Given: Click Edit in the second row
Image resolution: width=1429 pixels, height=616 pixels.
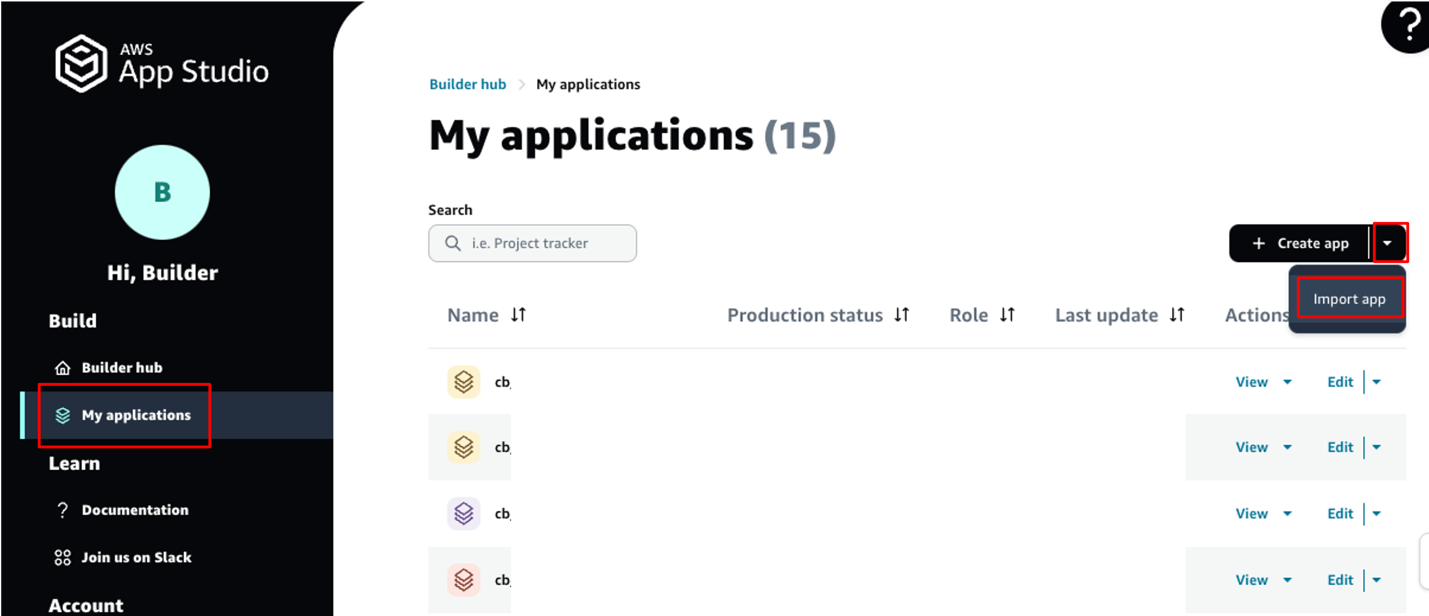Looking at the screenshot, I should tap(1340, 448).
